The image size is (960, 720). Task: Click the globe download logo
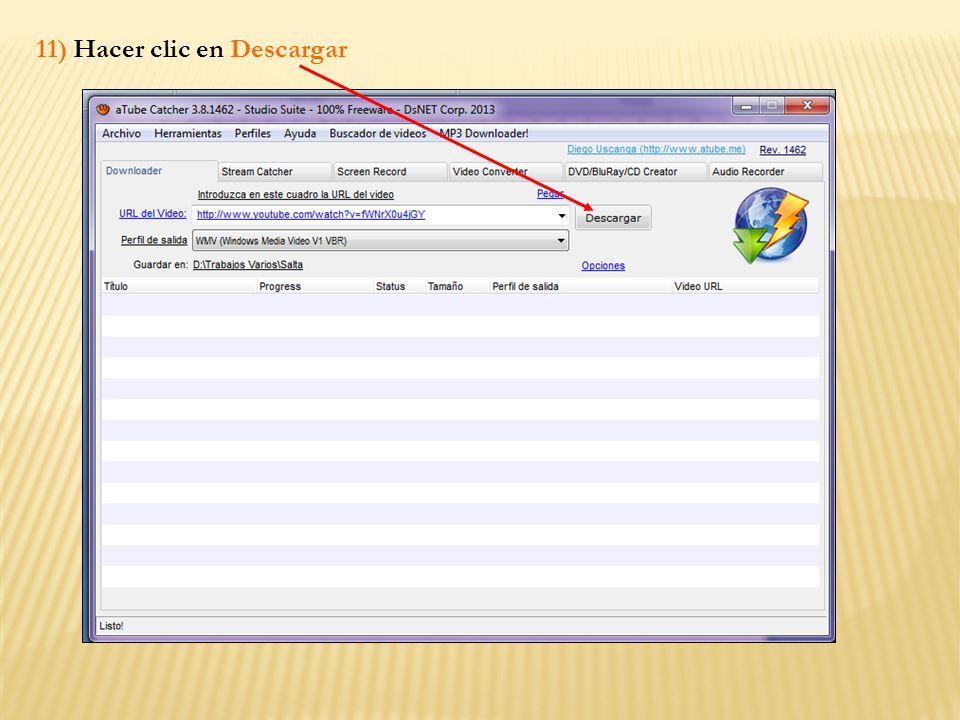(x=770, y=226)
